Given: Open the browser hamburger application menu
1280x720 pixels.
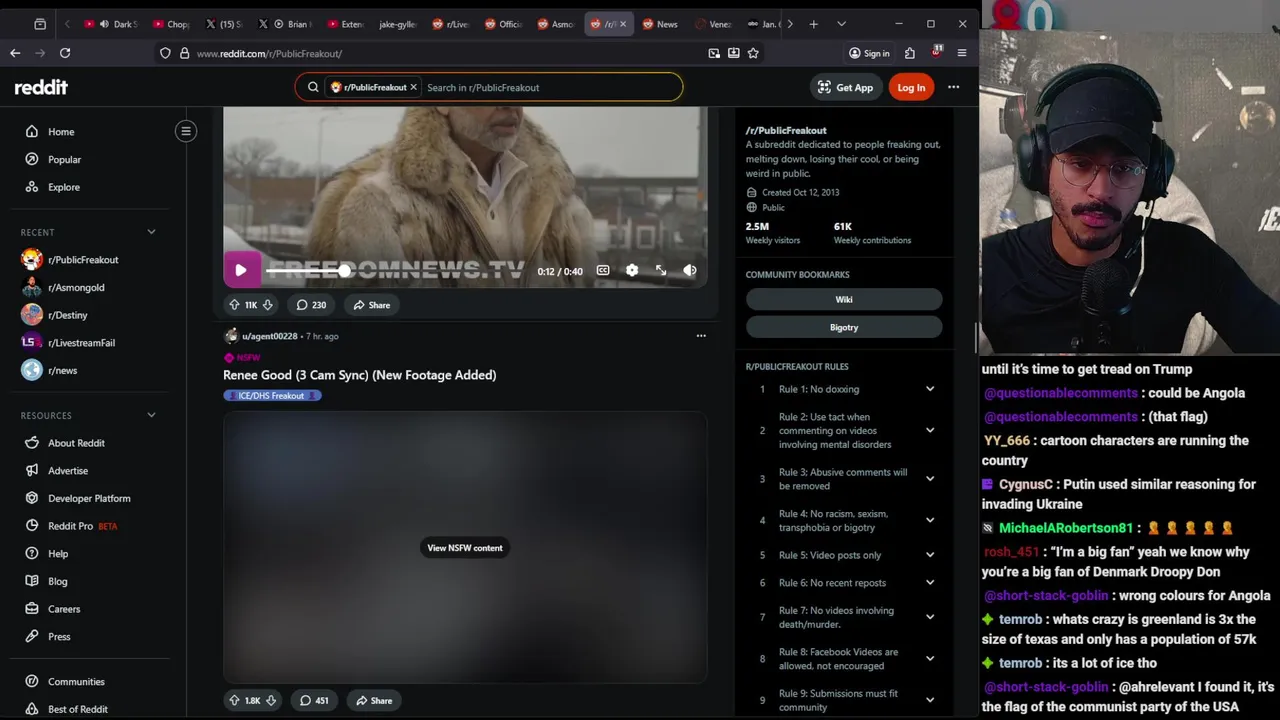Looking at the screenshot, I should pyautogui.click(x=962, y=53).
